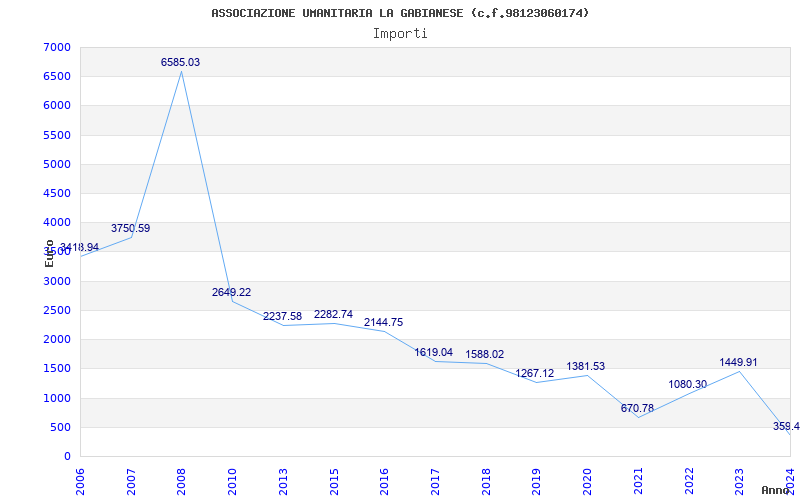Viewport: 800px width, 500px height.
Task: Click the 1619.04 data label
Action: coord(433,352)
